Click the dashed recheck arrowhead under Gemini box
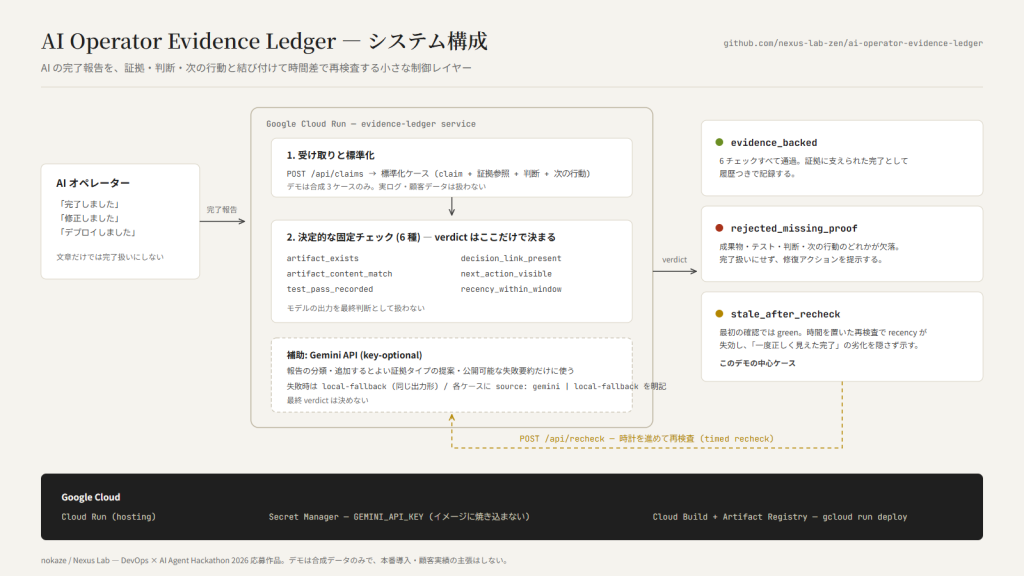1024x576 pixels. pos(451,418)
